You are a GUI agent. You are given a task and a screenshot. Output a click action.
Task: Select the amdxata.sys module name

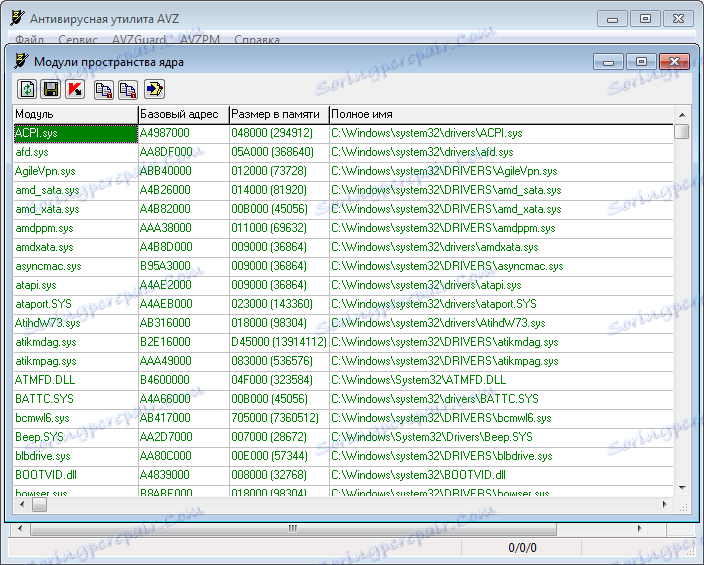[44, 247]
